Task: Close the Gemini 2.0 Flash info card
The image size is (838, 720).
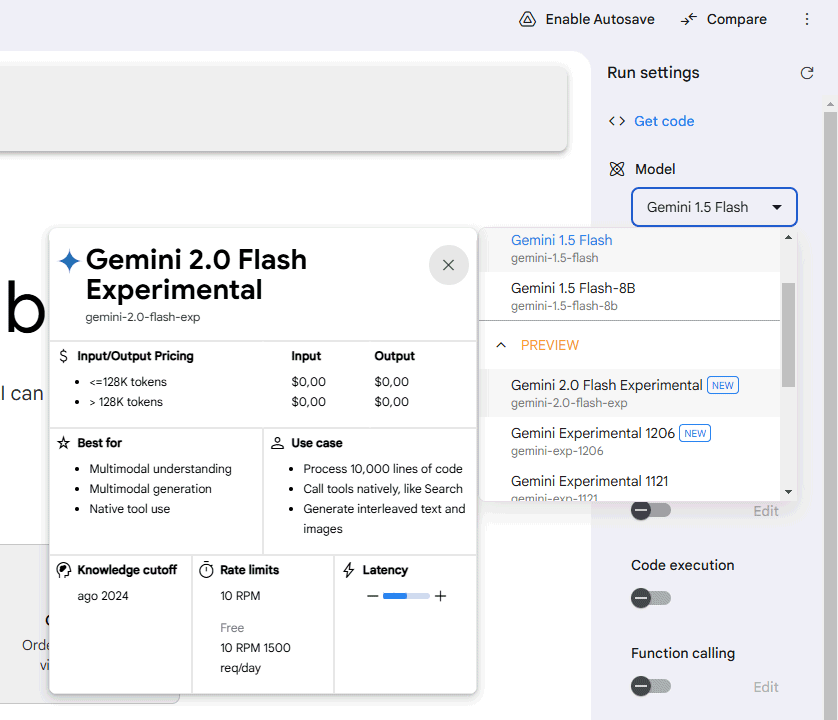Action: 448,265
